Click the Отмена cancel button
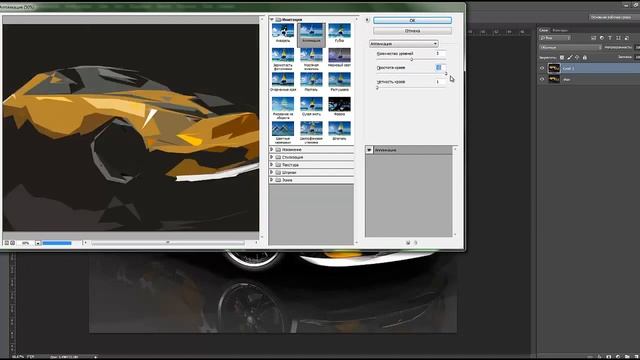The width and height of the screenshot is (640, 360). 412,31
